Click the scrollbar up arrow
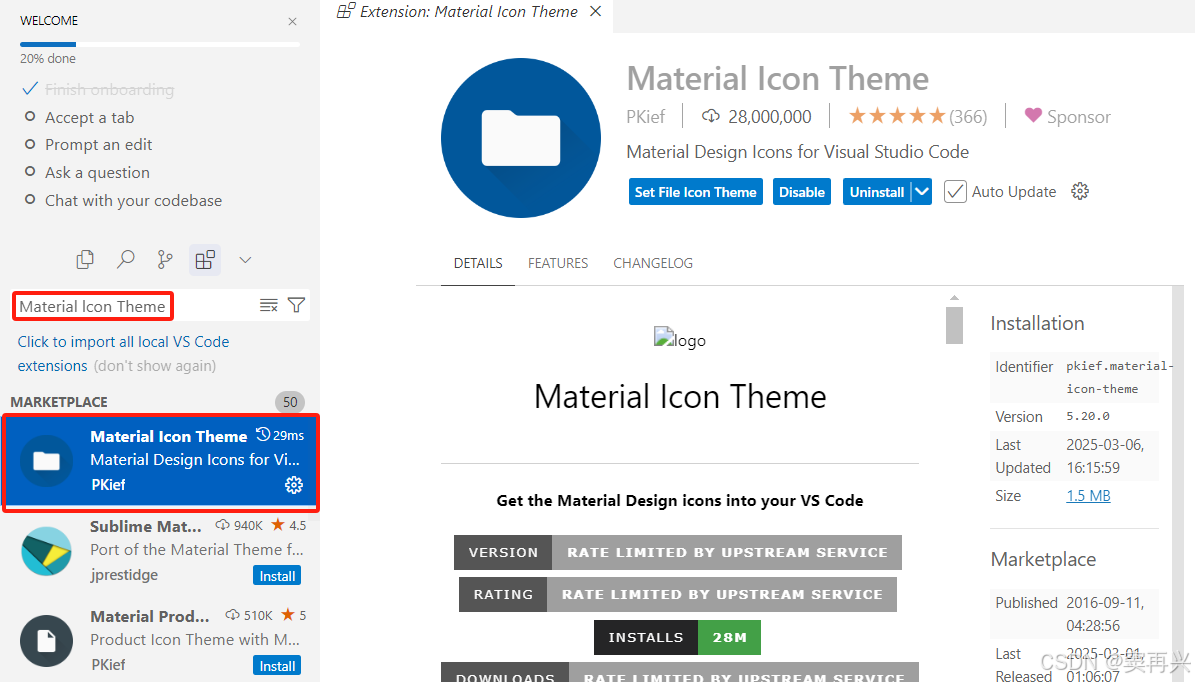1195x682 pixels. 954,298
